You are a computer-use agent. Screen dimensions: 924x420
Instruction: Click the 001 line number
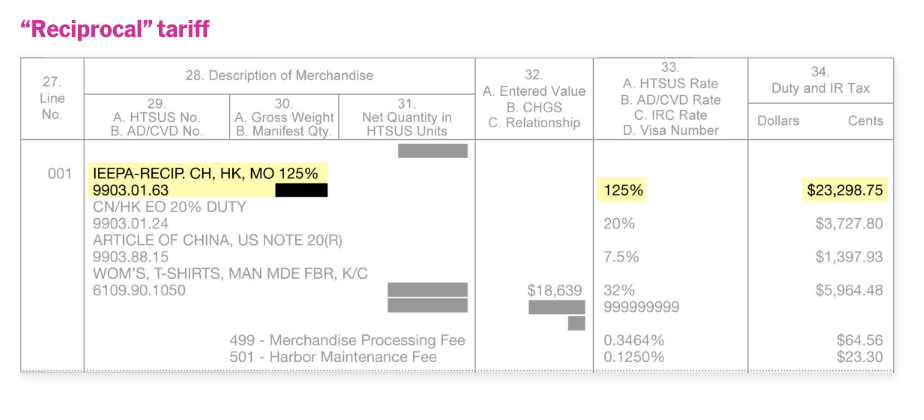60,174
